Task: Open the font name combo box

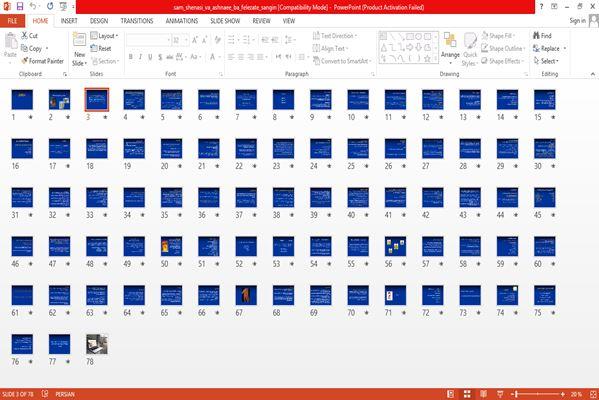Action: pyautogui.click(x=148, y=40)
